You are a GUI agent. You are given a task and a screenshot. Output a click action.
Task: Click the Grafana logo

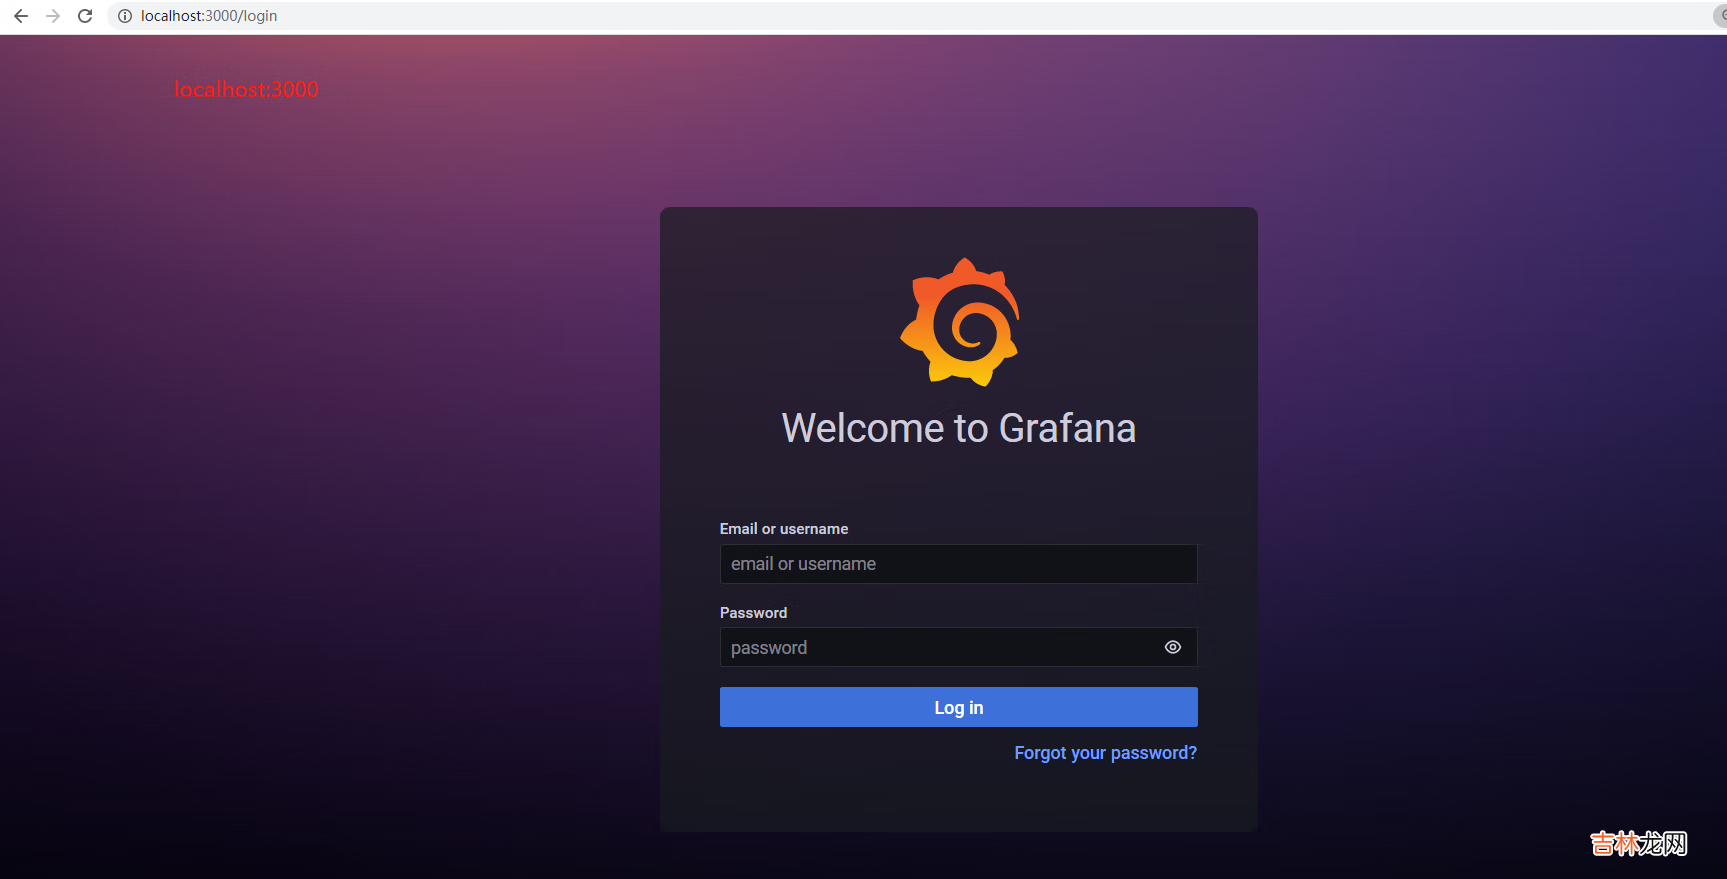point(959,322)
